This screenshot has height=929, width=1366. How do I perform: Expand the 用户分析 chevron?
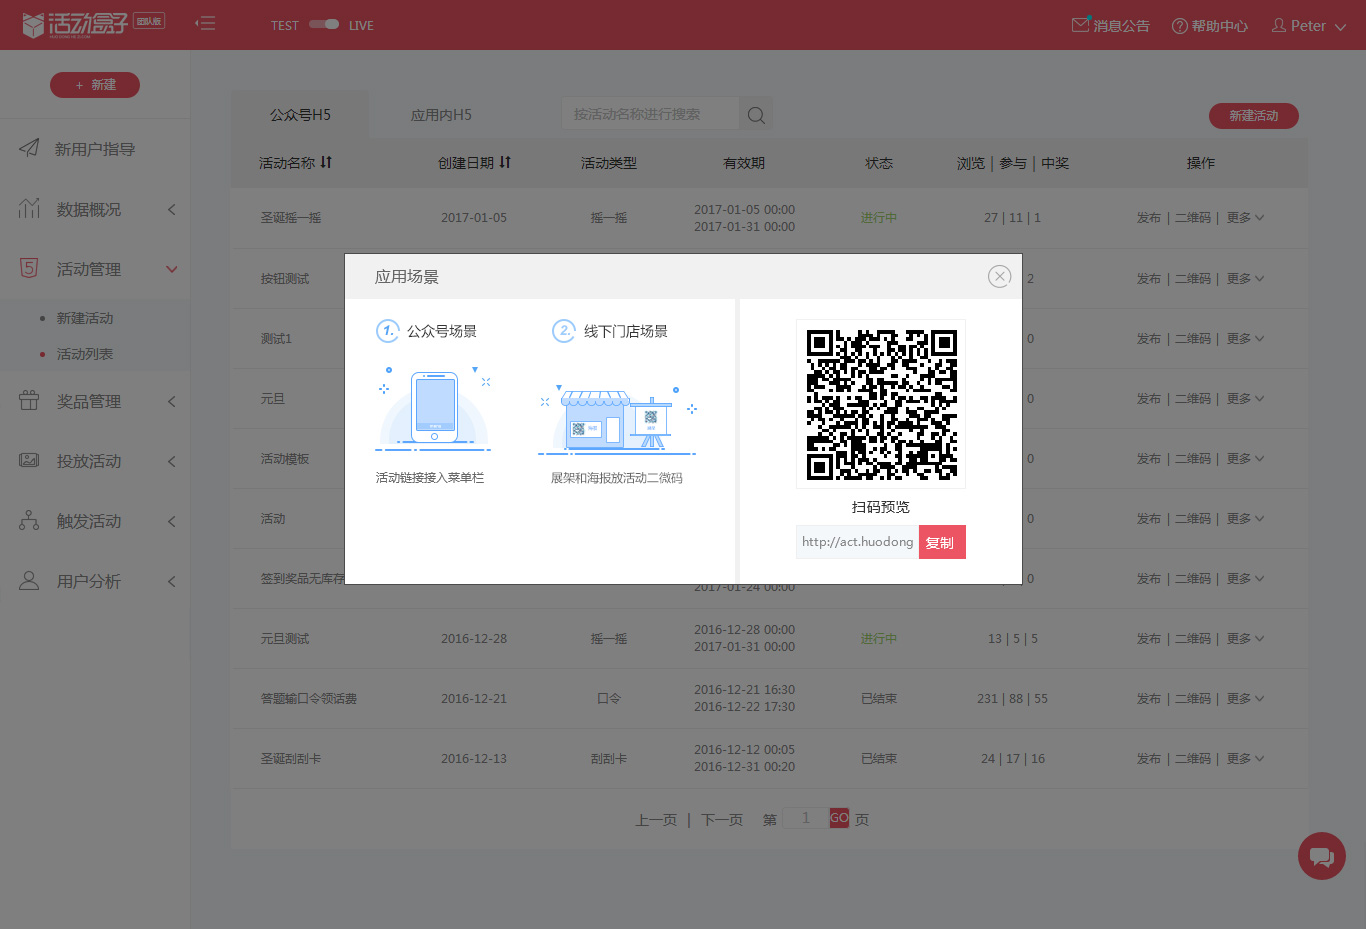(x=171, y=581)
